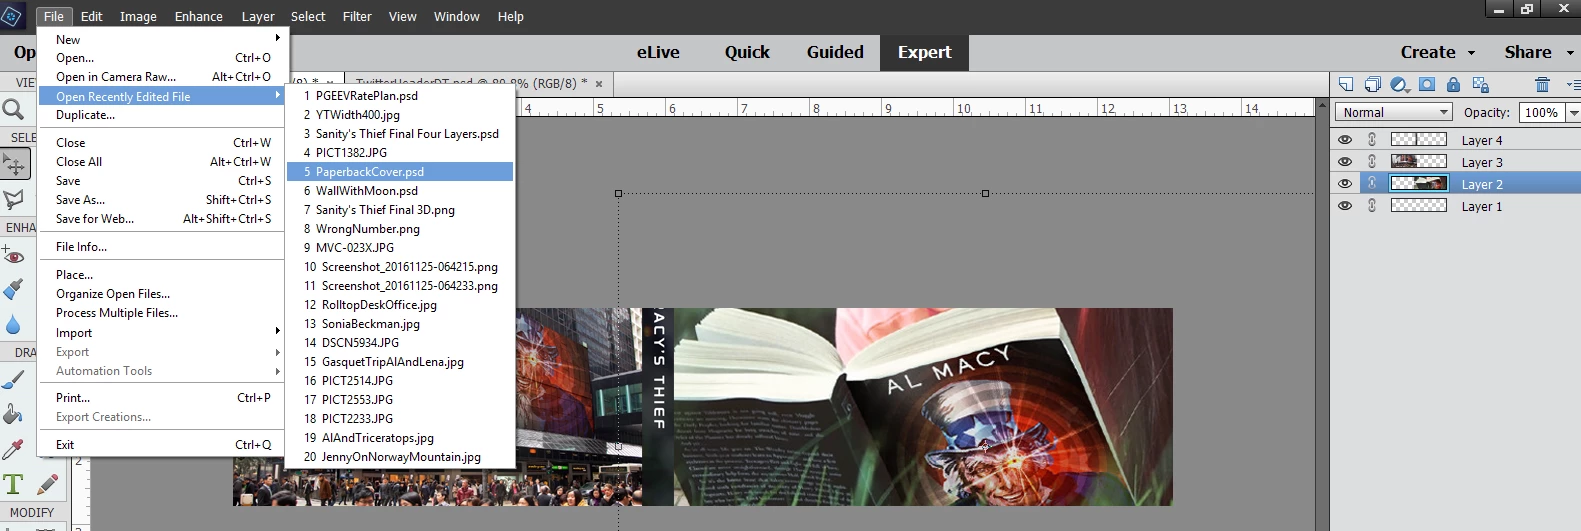
Task: Select the Polygonal Lasso tool
Action: pyautogui.click(x=13, y=200)
